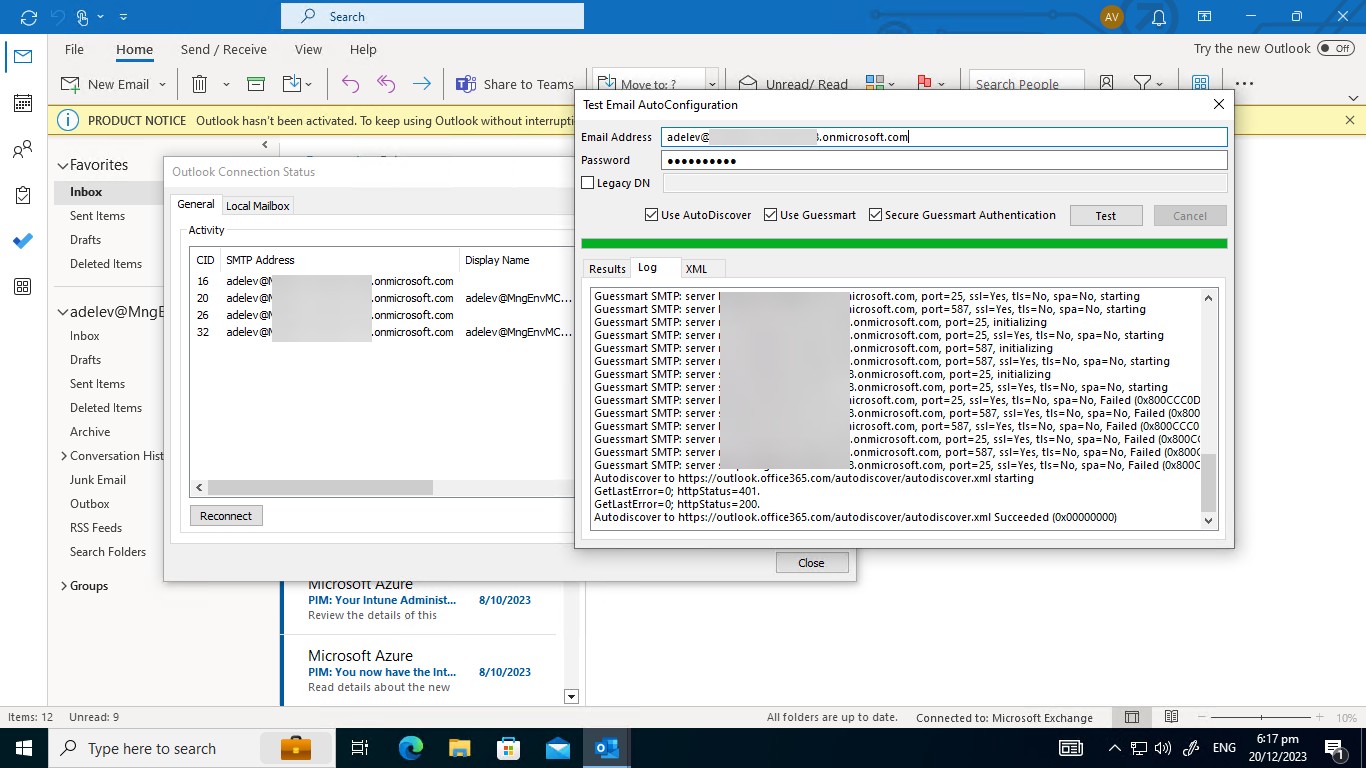Collapse the adelev@ mailbox account tree

[x=62, y=312]
